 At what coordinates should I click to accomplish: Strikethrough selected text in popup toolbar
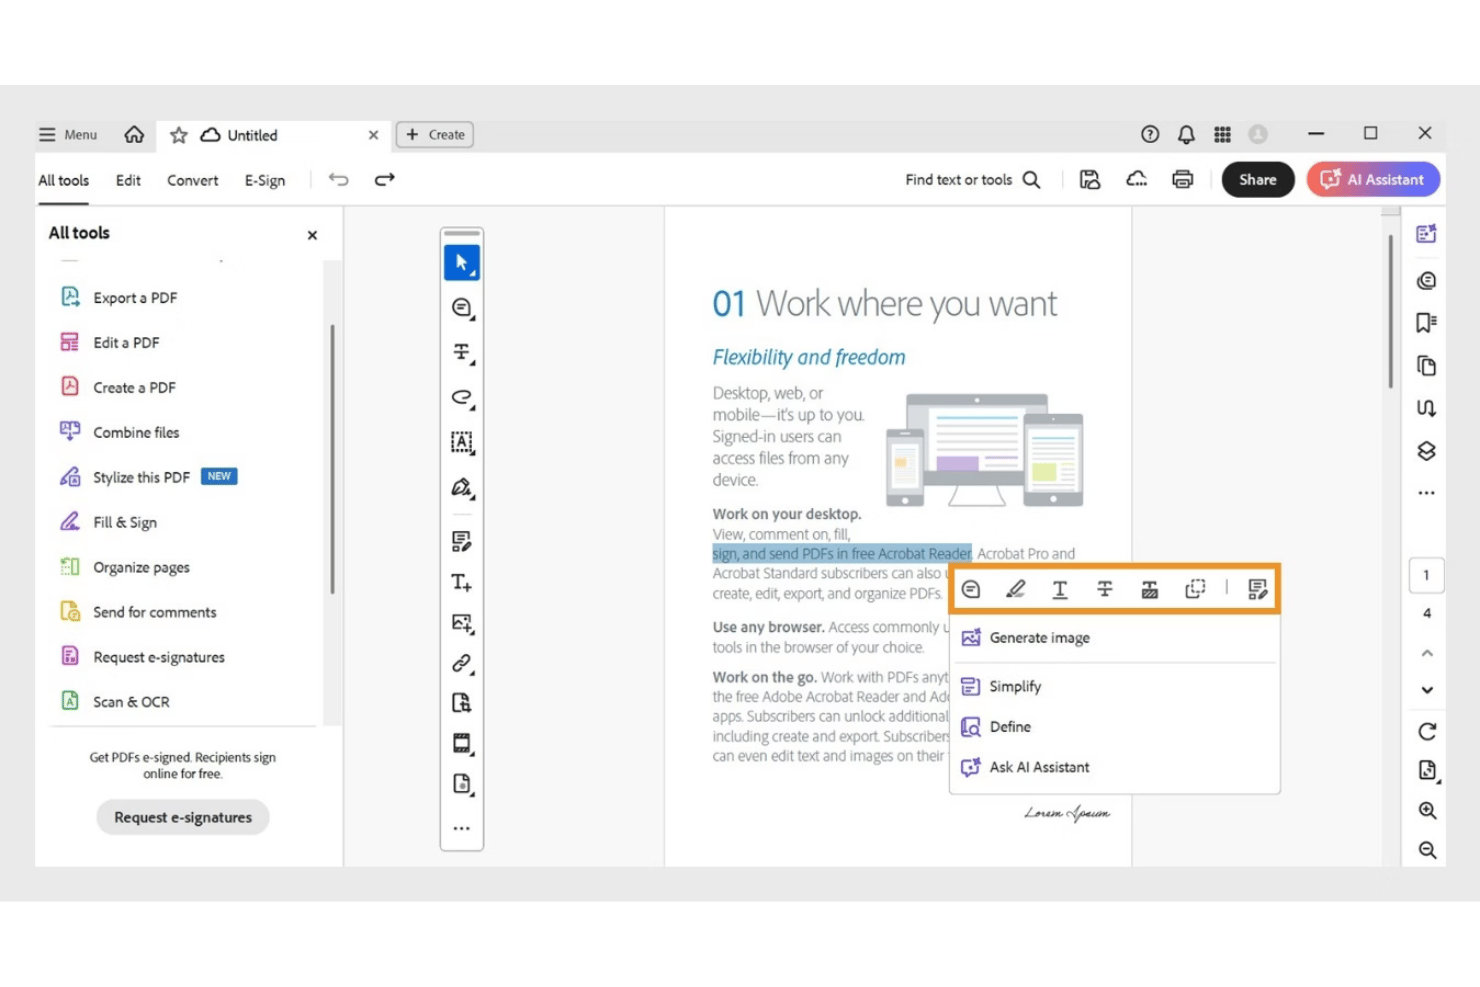[1105, 589]
